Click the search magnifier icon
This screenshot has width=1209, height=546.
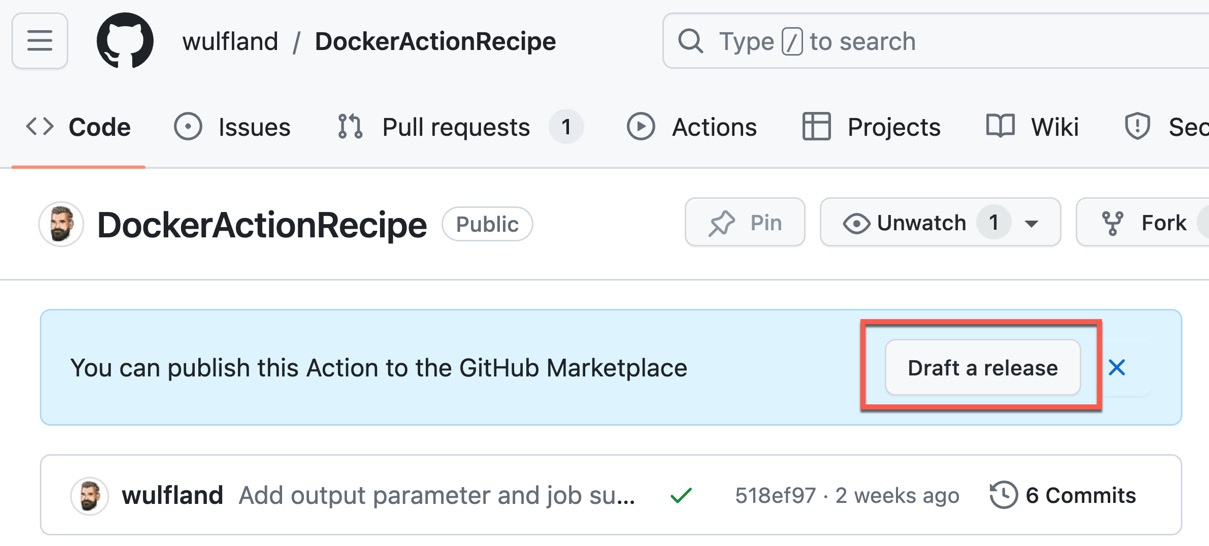pyautogui.click(x=690, y=41)
